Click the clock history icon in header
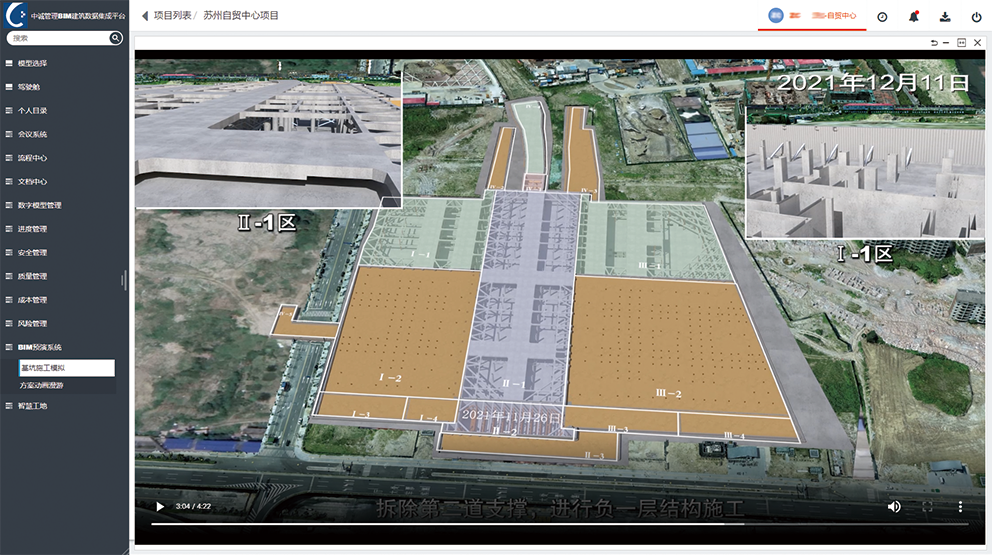 coord(882,17)
